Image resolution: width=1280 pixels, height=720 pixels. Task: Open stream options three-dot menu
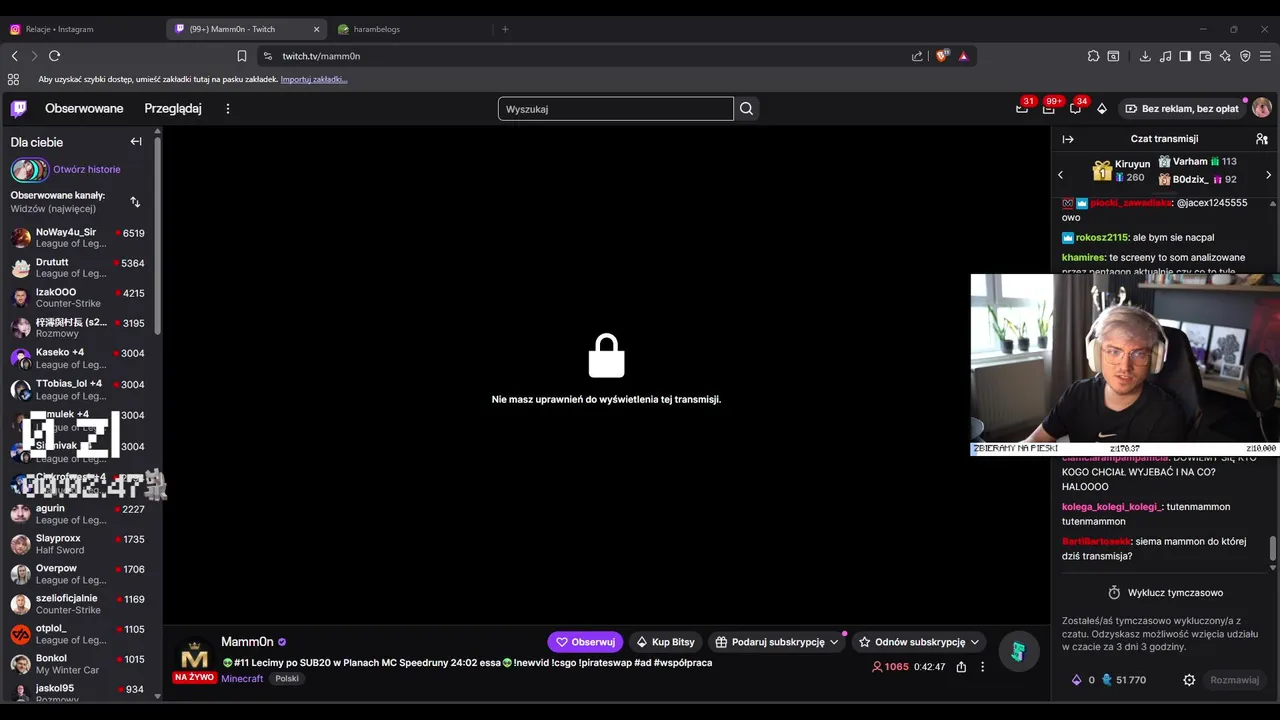pos(982,667)
